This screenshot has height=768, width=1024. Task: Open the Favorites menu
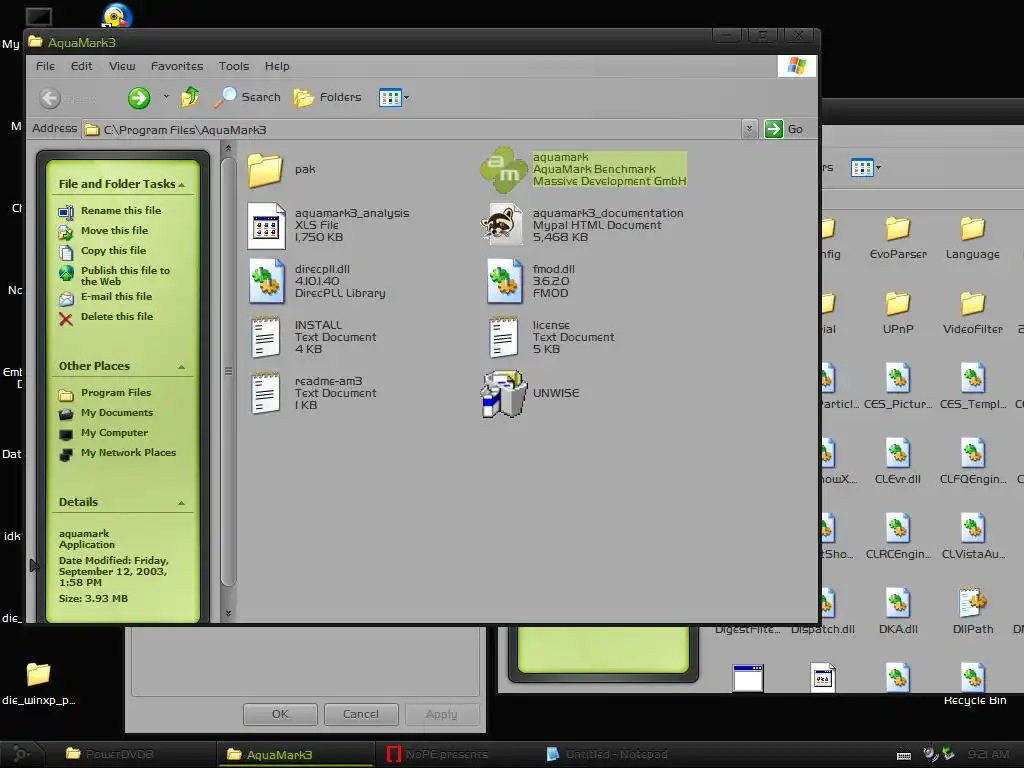177,66
